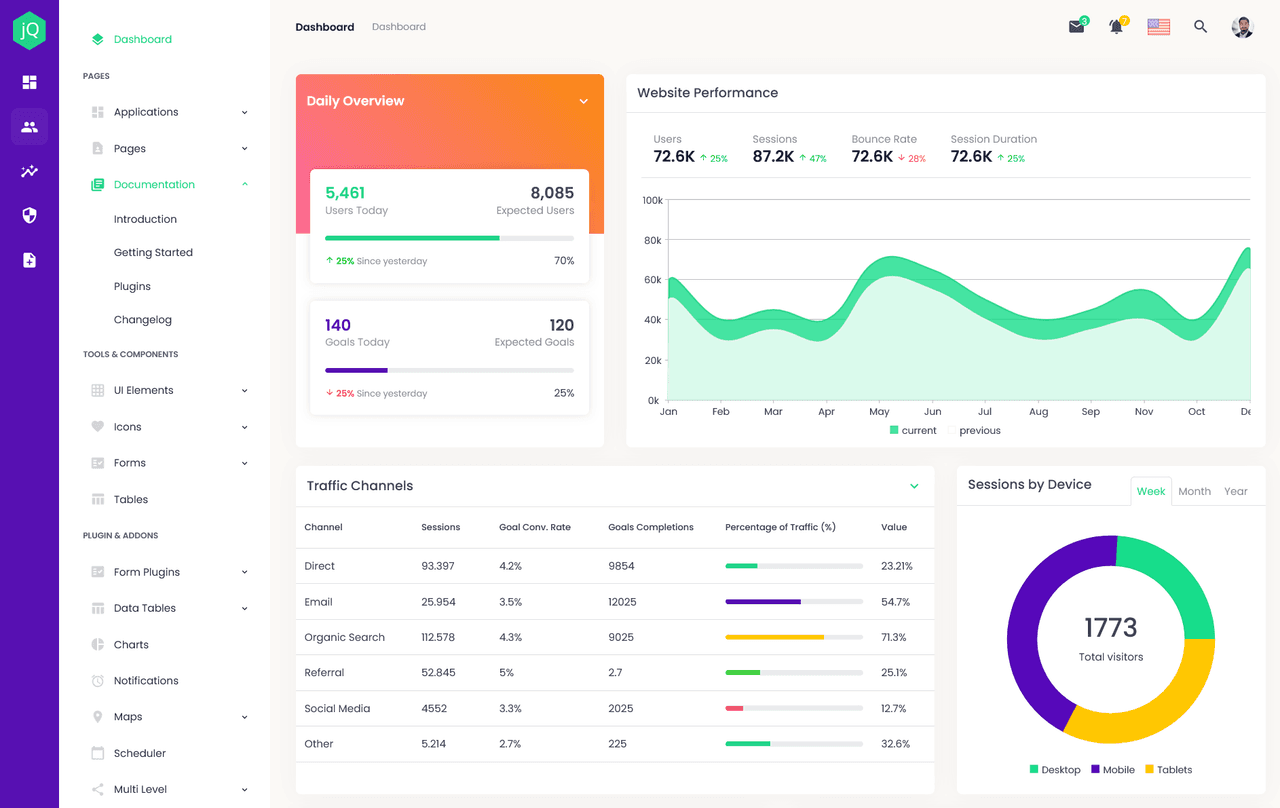Screen dimensions: 1280x808
Task: Expand the Form Plugins chevron
Action: click(245, 572)
